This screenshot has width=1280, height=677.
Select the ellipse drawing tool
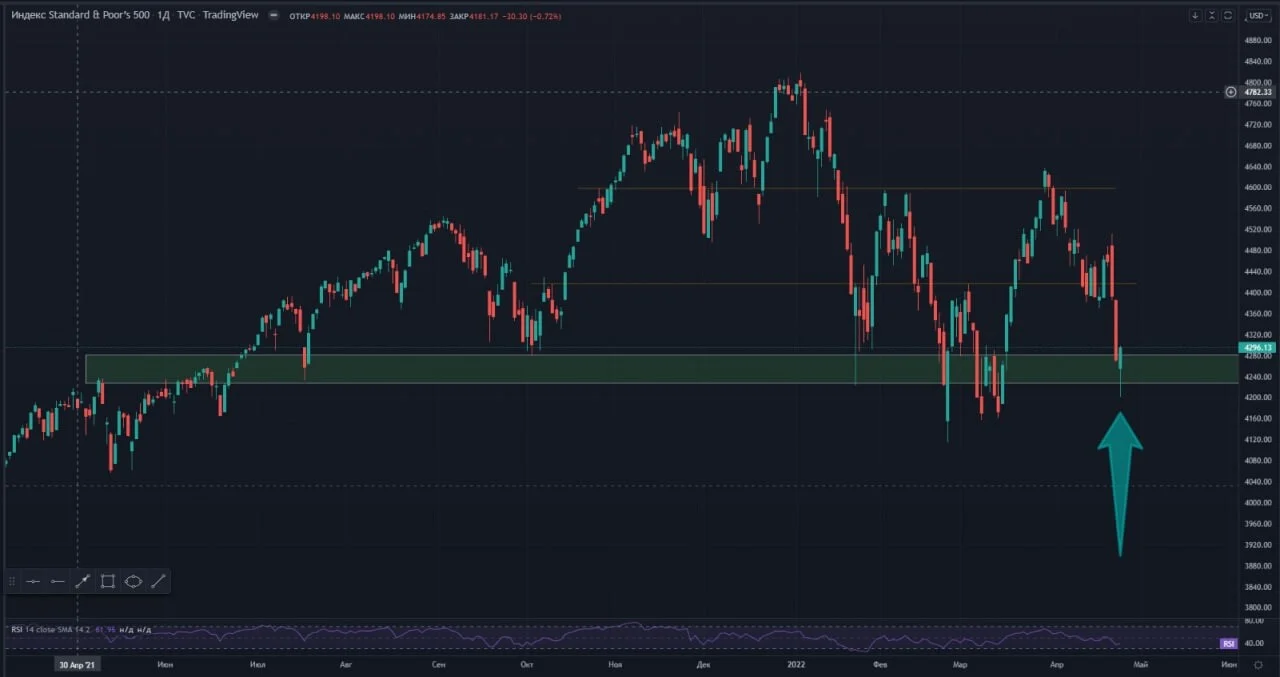coord(133,581)
